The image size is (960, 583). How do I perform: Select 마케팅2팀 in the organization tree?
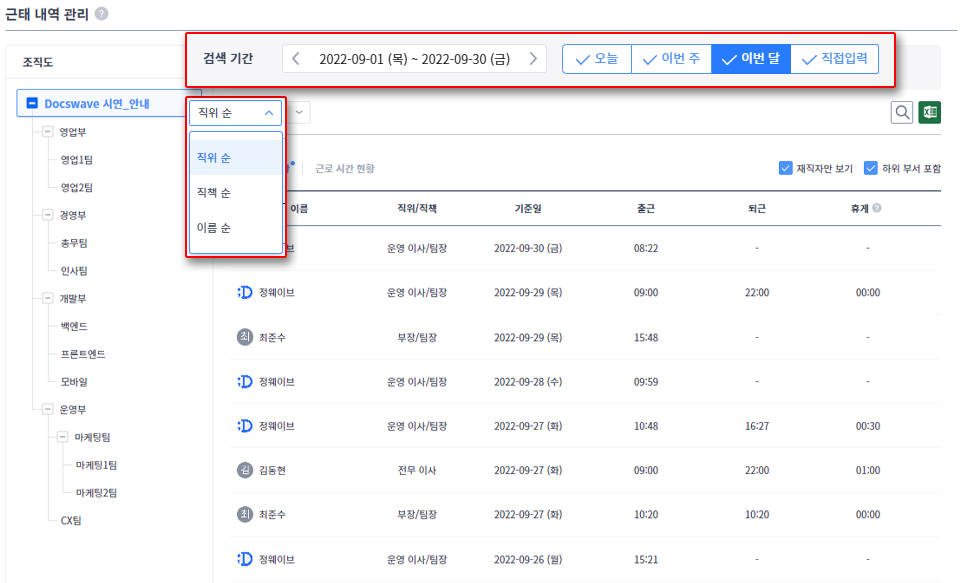click(x=96, y=492)
